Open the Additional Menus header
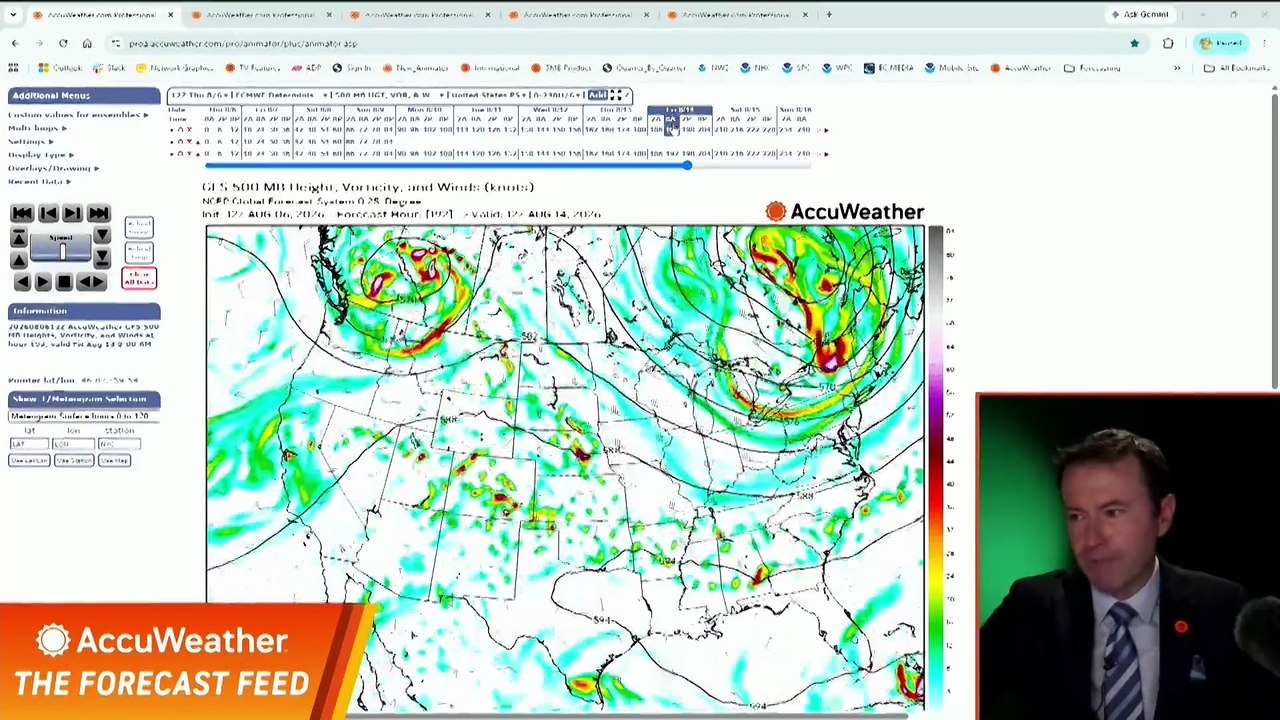 [84, 95]
